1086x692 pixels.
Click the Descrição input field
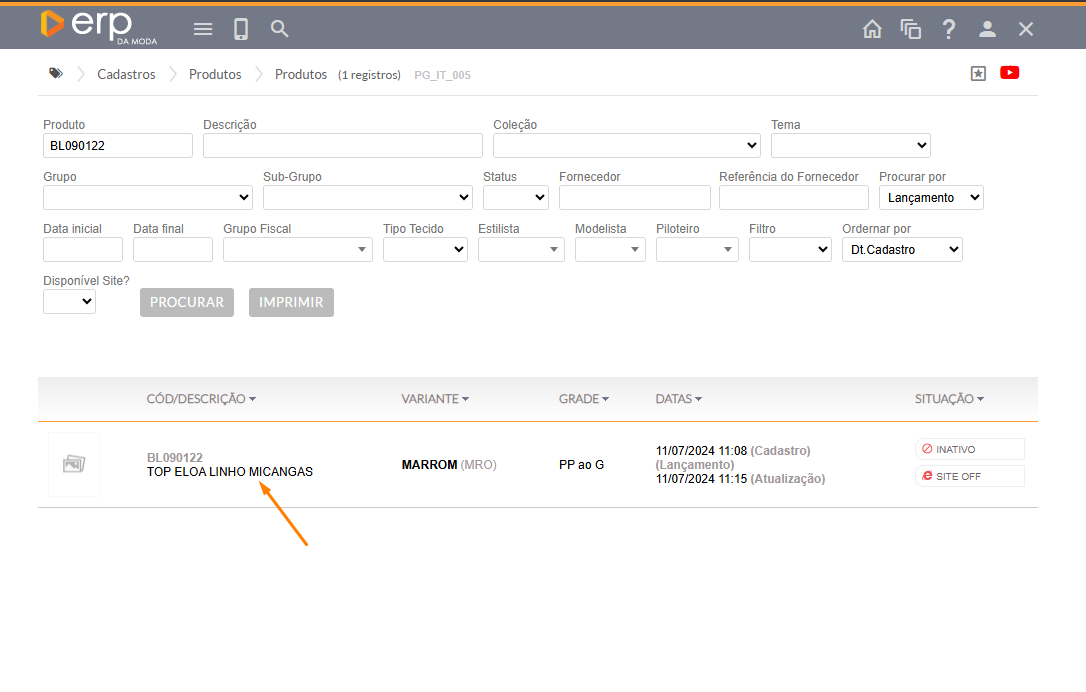342,146
